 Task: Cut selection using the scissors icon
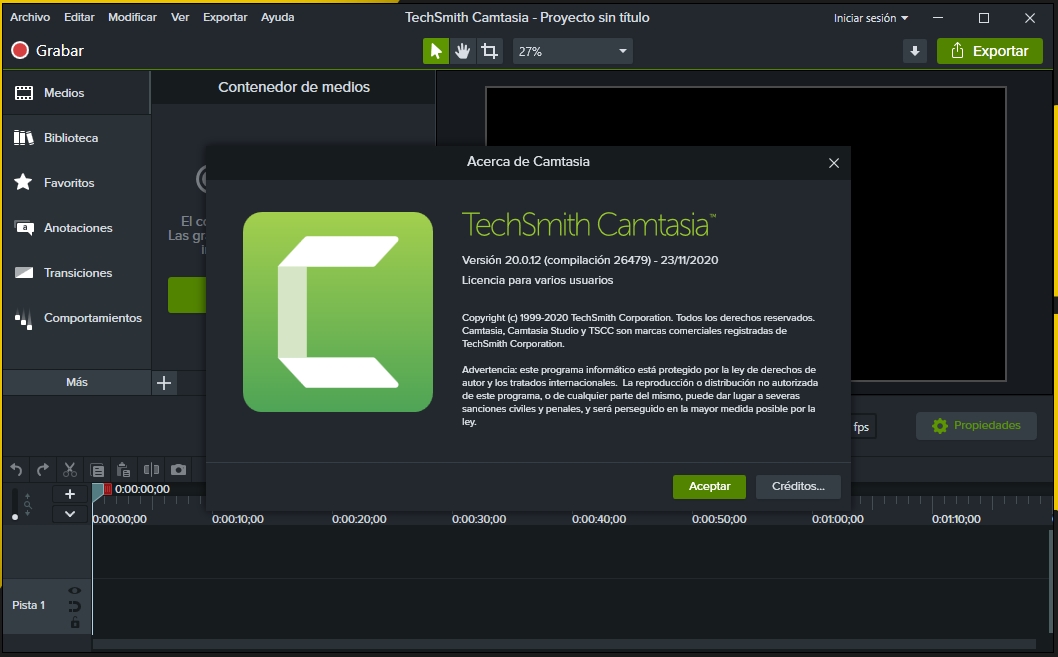tap(68, 469)
